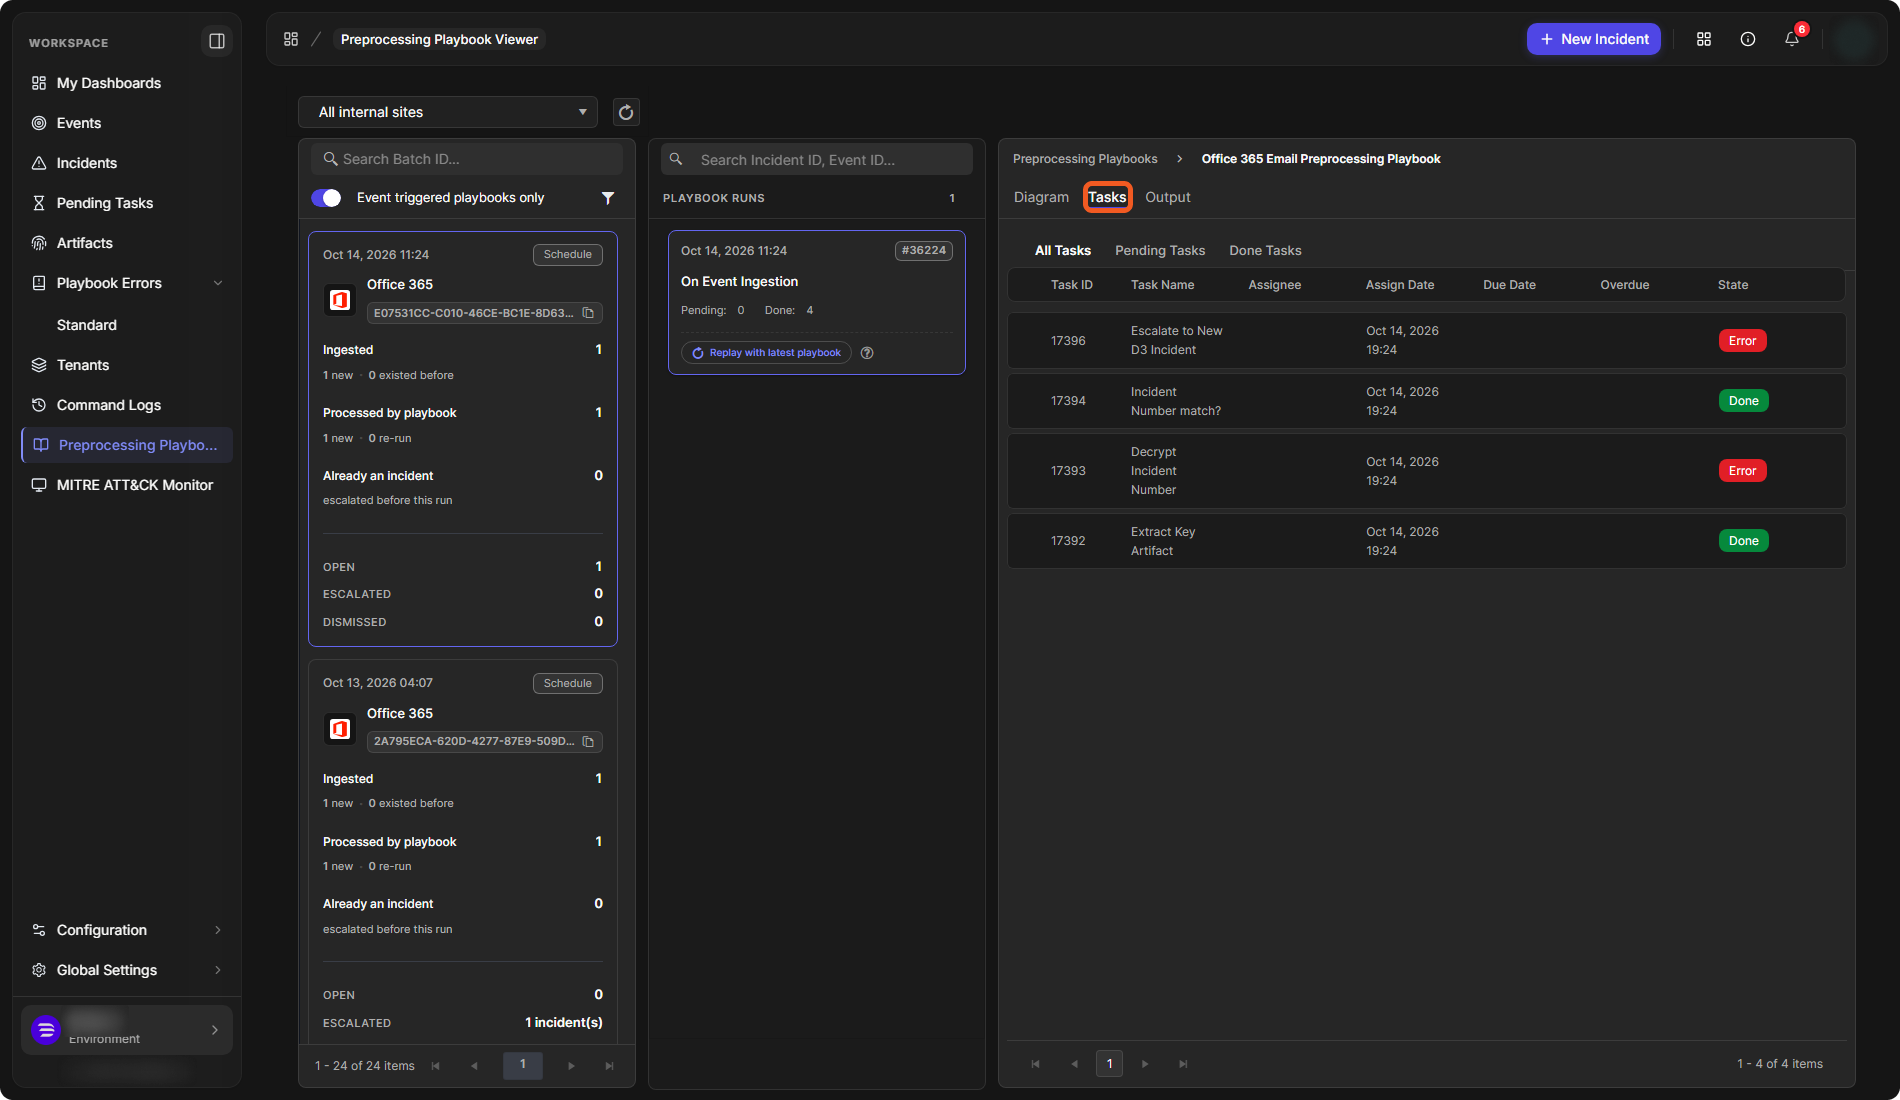The width and height of the screenshot is (1900, 1100).
Task: Open the batch filter funnel icon
Action: click(607, 198)
